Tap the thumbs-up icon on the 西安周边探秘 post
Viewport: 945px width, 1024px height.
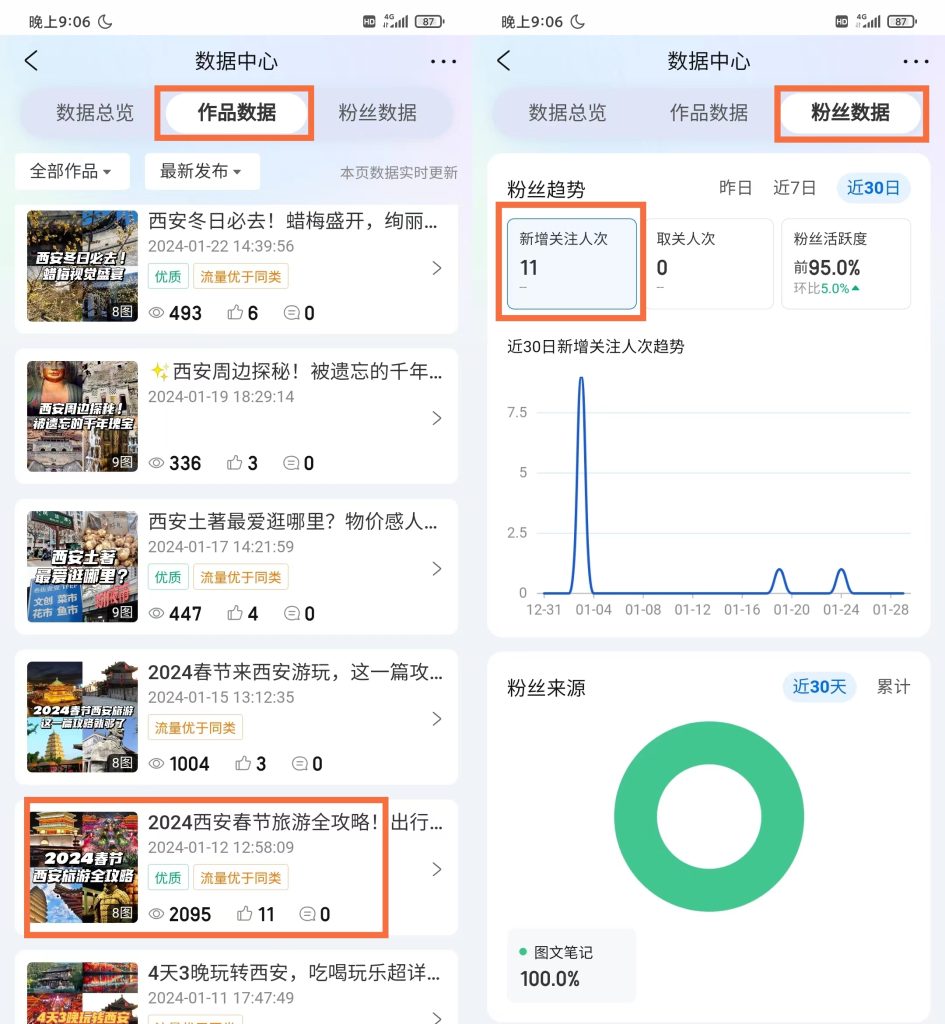coord(234,462)
